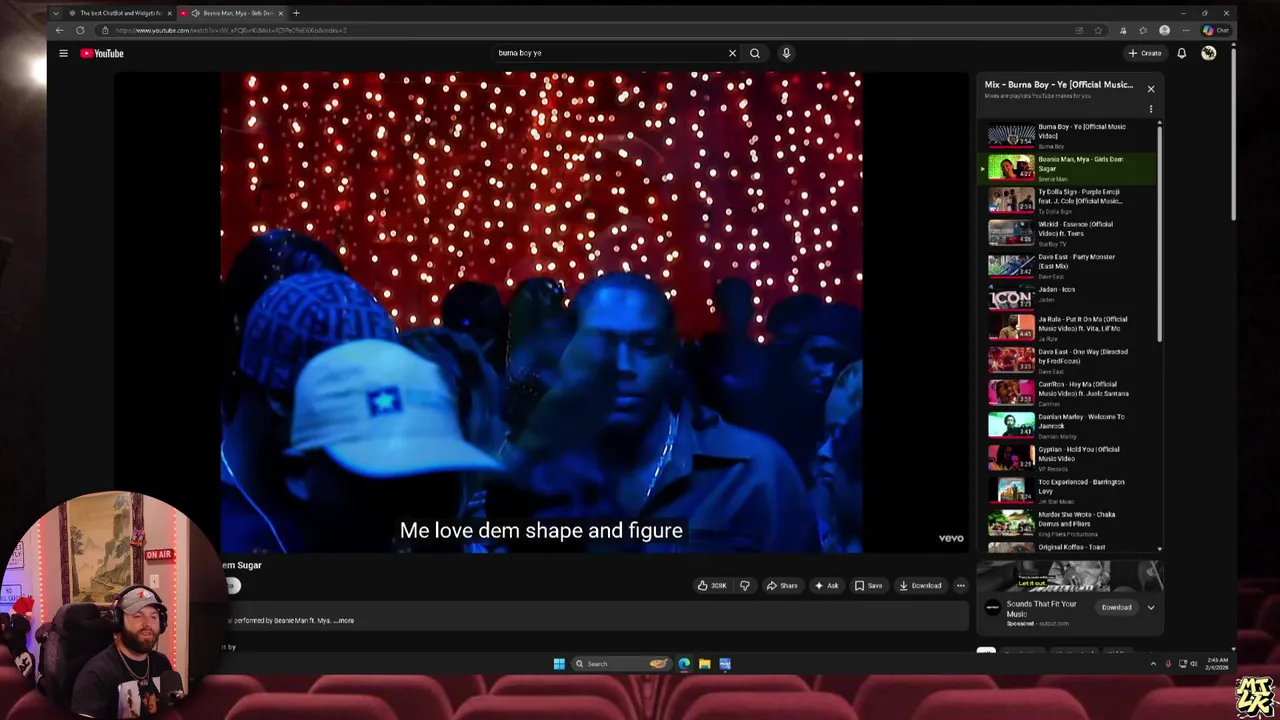This screenshot has width=1280, height=720.
Task: Play Ty Dolla Sign - Purple Emoji
Action: [x=1068, y=201]
